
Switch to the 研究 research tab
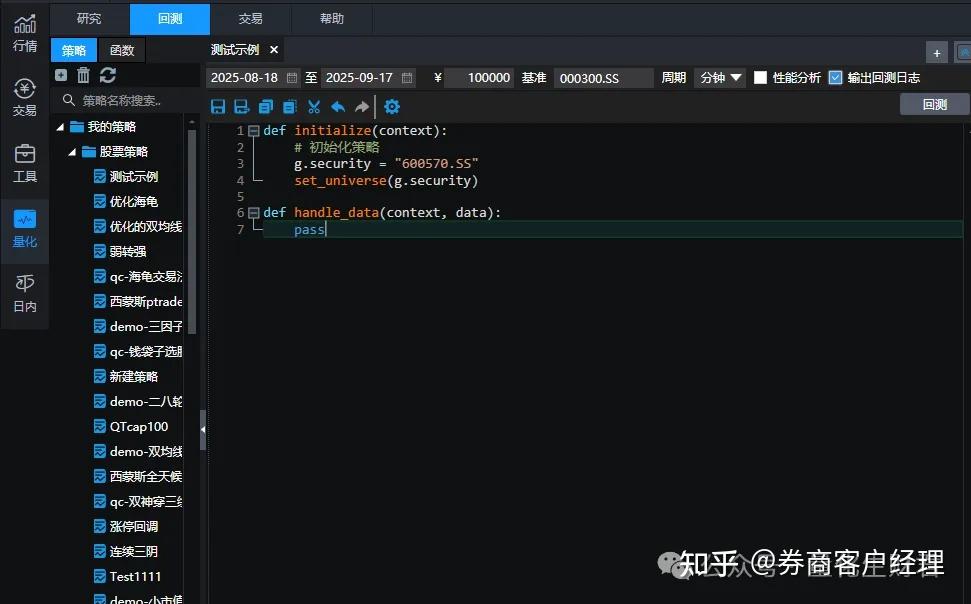coord(89,18)
